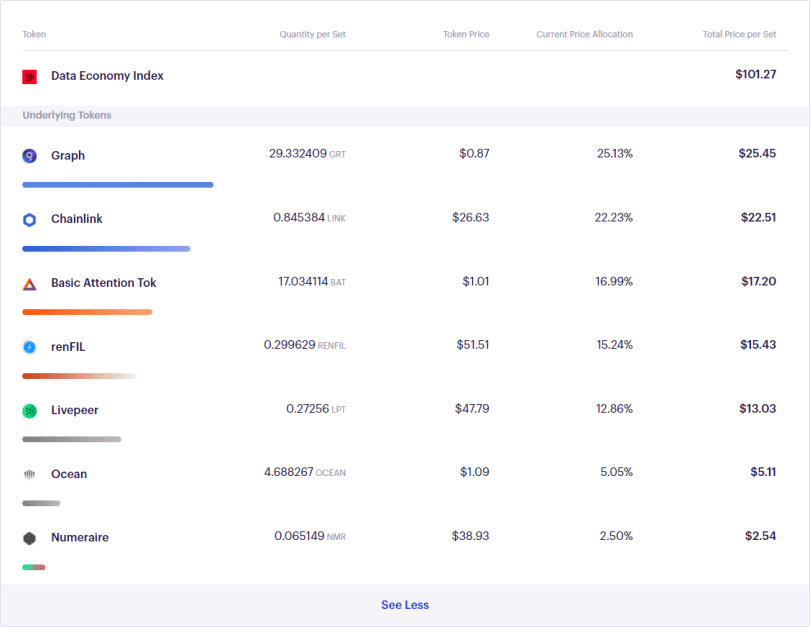This screenshot has width=810, height=627.
Task: Click the renFIL red-fading allocation bar
Action: point(80,376)
